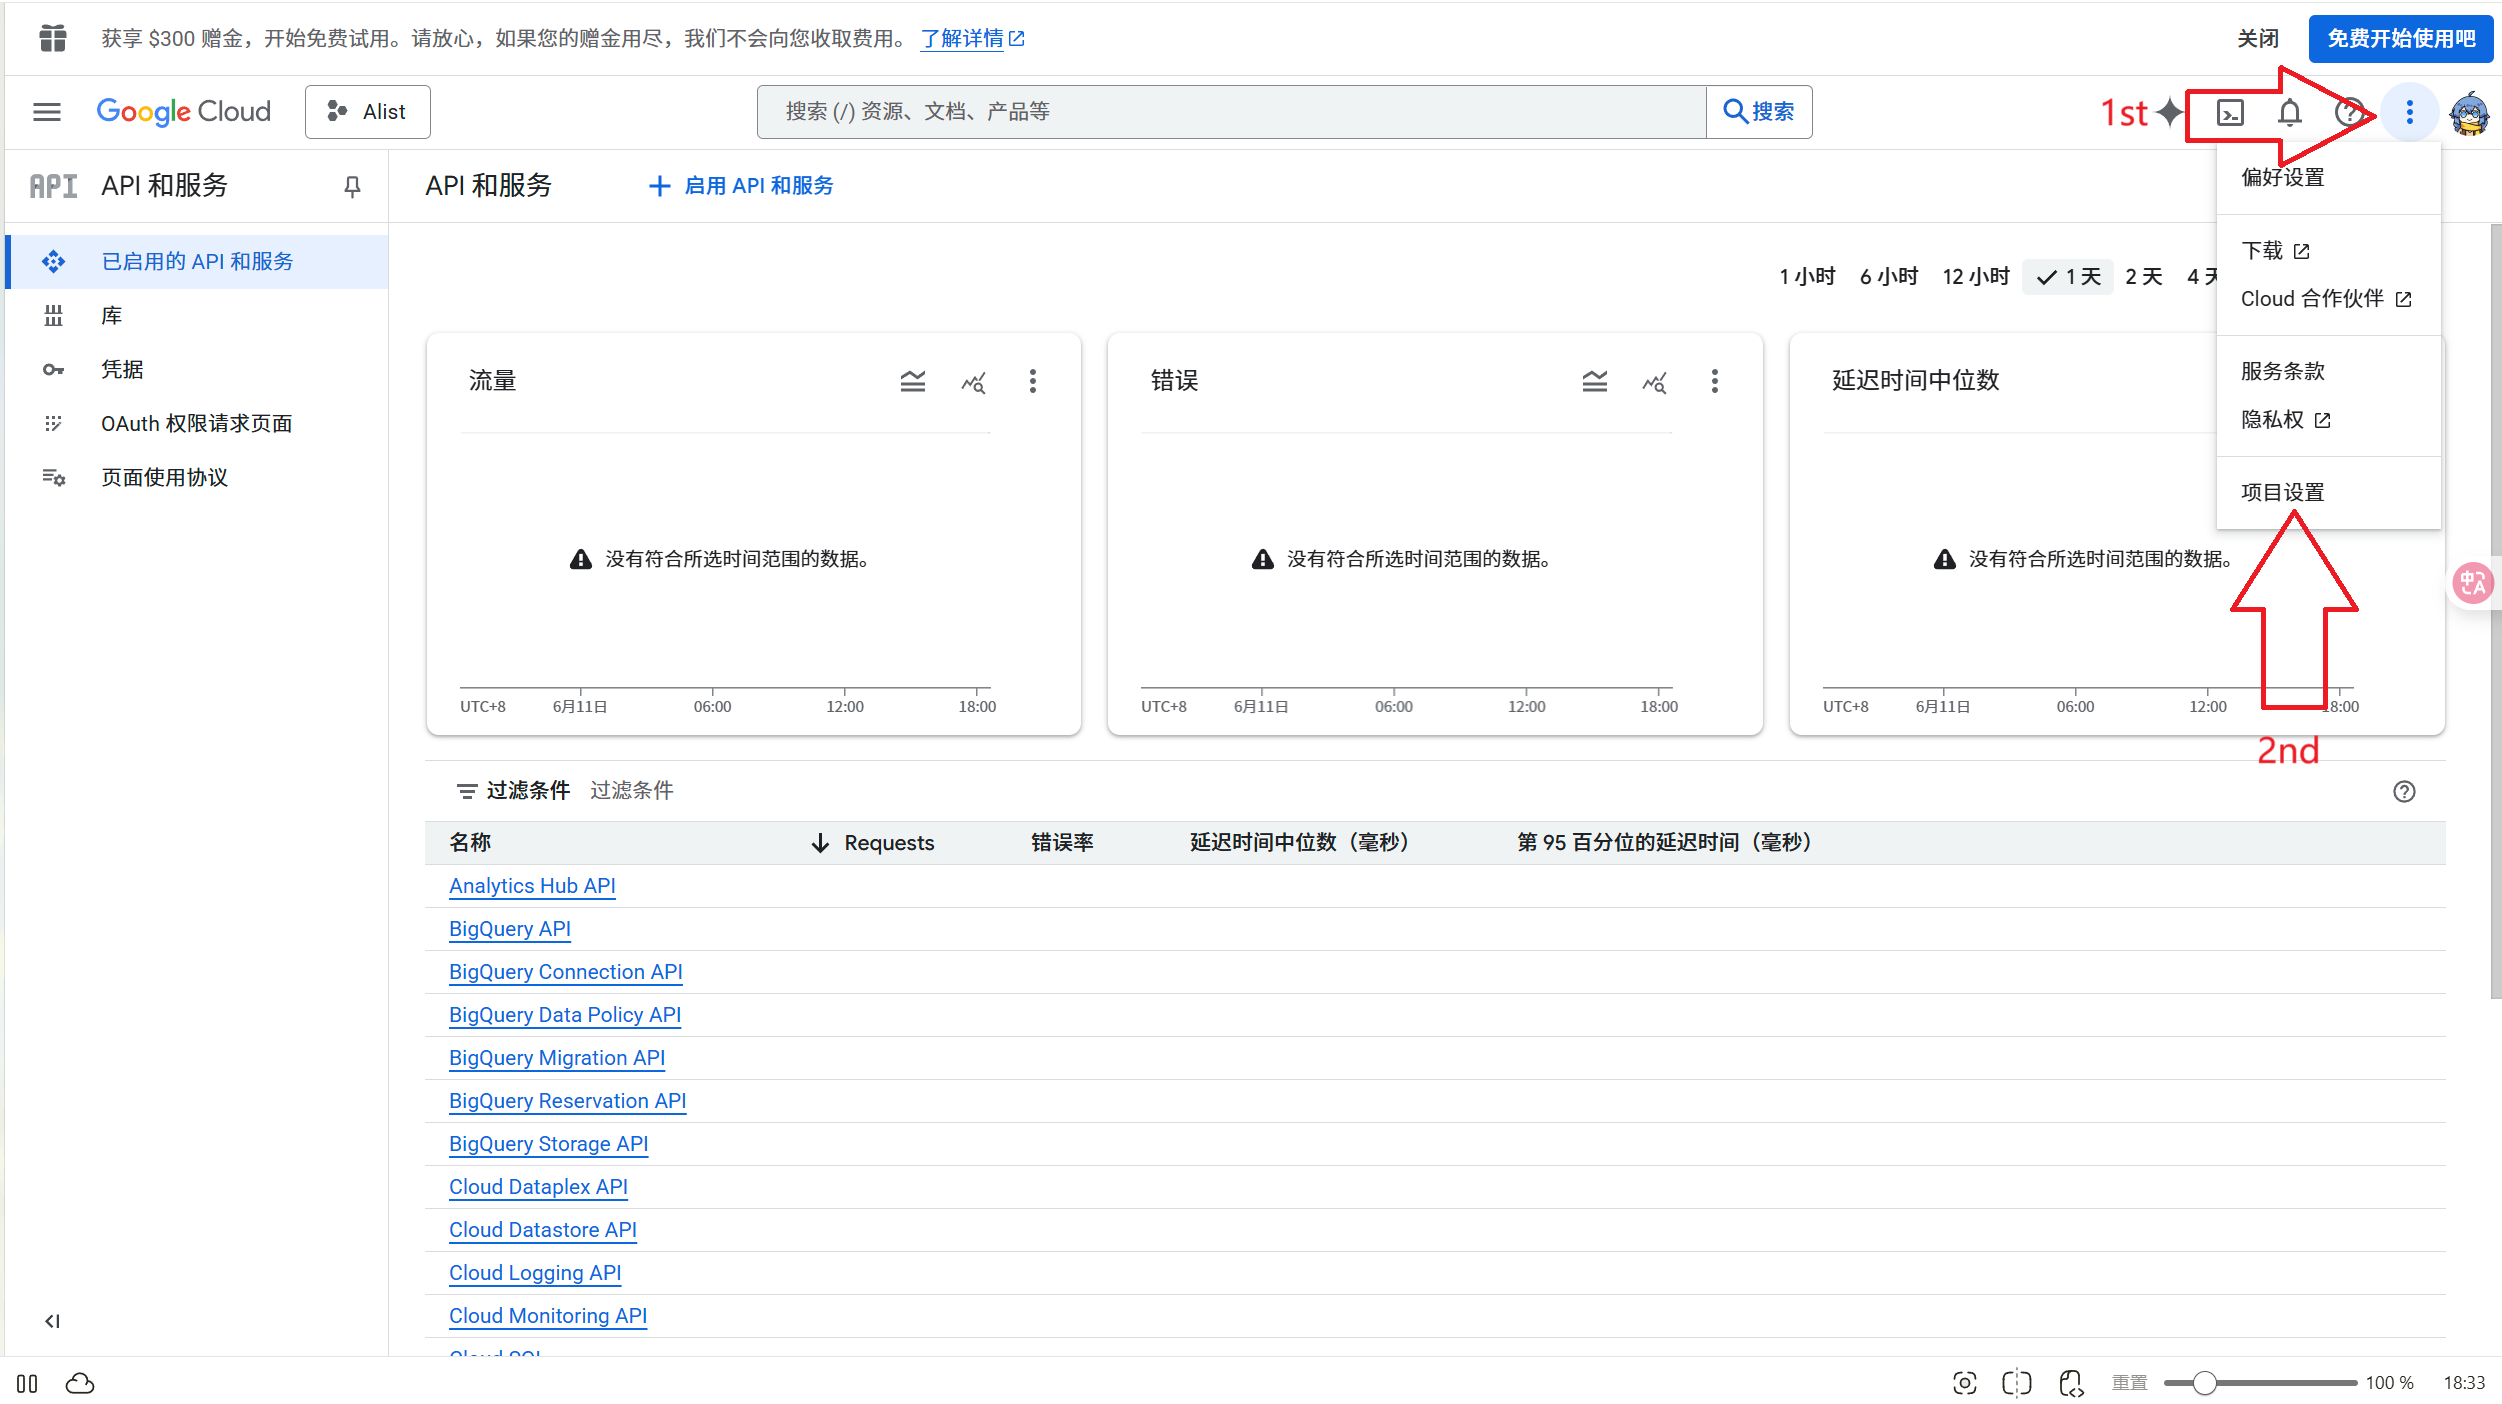Toggle legend icon on 流量 chart
The image size is (2502, 1404).
pyautogui.click(x=912, y=381)
